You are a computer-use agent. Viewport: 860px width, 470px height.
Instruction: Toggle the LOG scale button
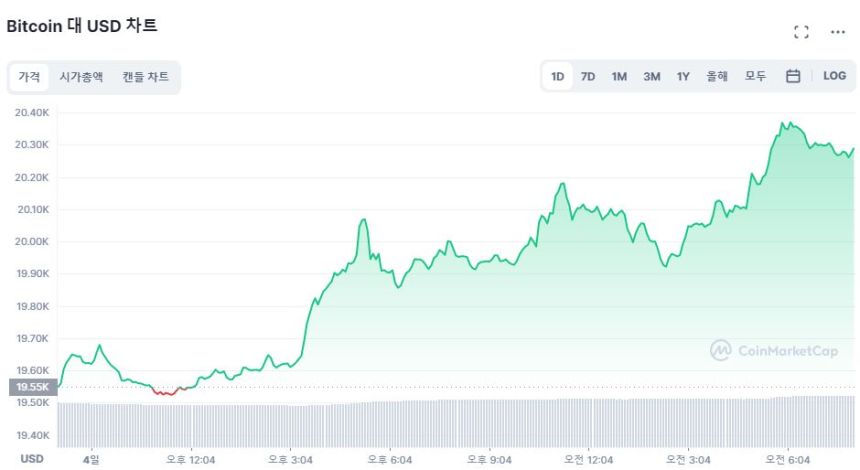(834, 76)
